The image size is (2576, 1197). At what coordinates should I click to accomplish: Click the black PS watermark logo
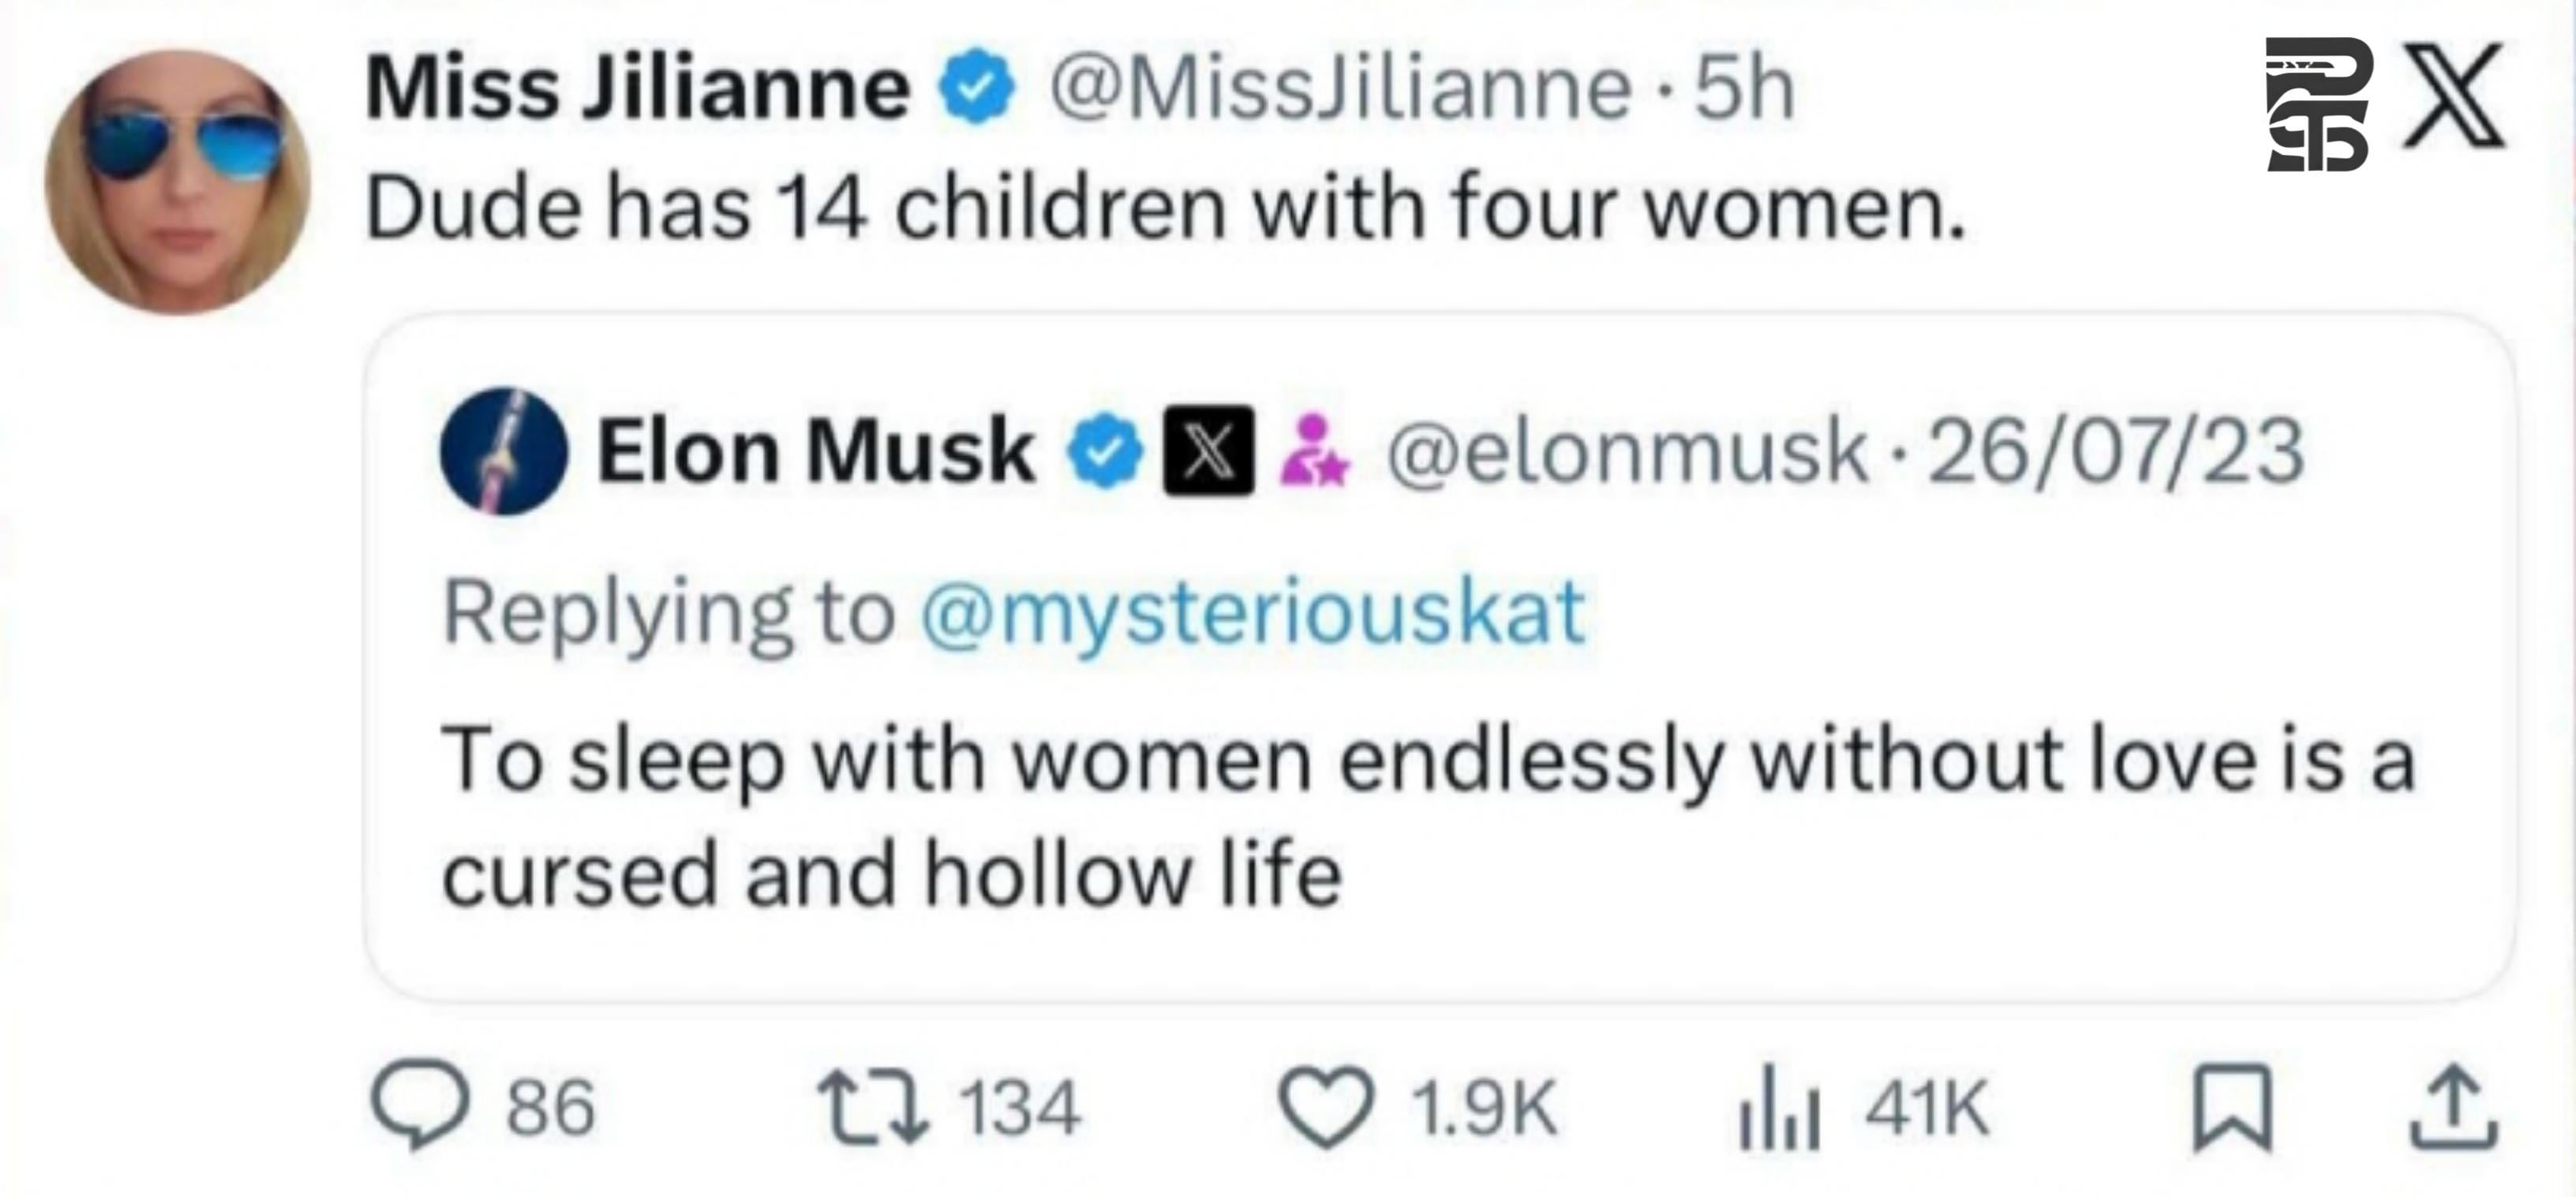pos(2317,104)
